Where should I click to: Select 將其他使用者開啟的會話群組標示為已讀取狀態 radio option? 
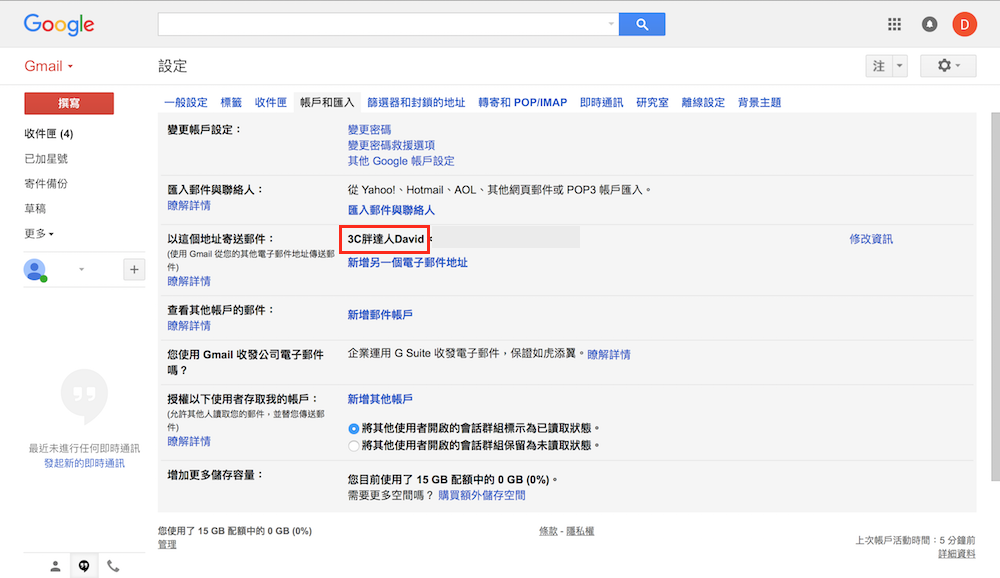click(353, 428)
